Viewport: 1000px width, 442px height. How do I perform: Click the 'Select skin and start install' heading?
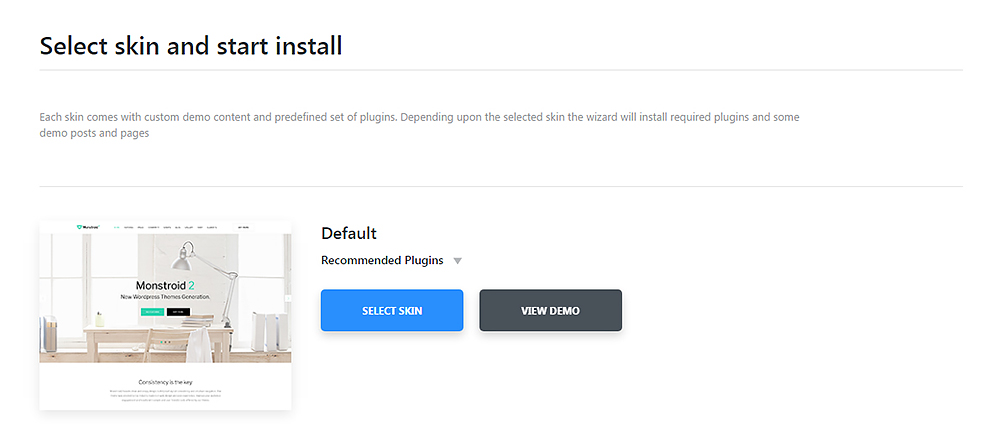(191, 45)
